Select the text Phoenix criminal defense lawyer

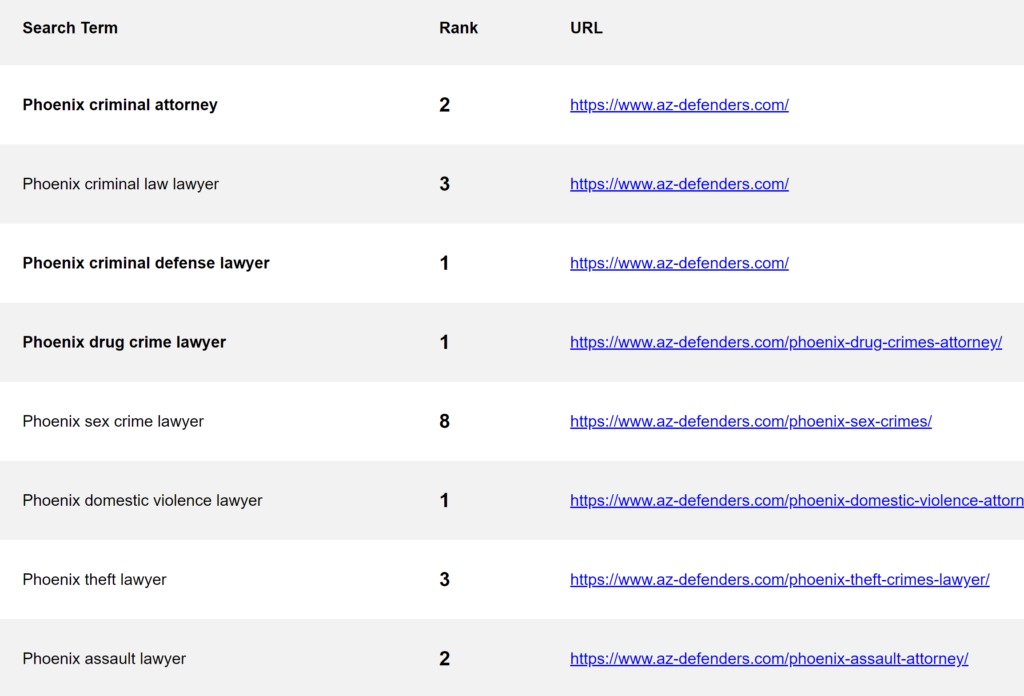point(146,263)
